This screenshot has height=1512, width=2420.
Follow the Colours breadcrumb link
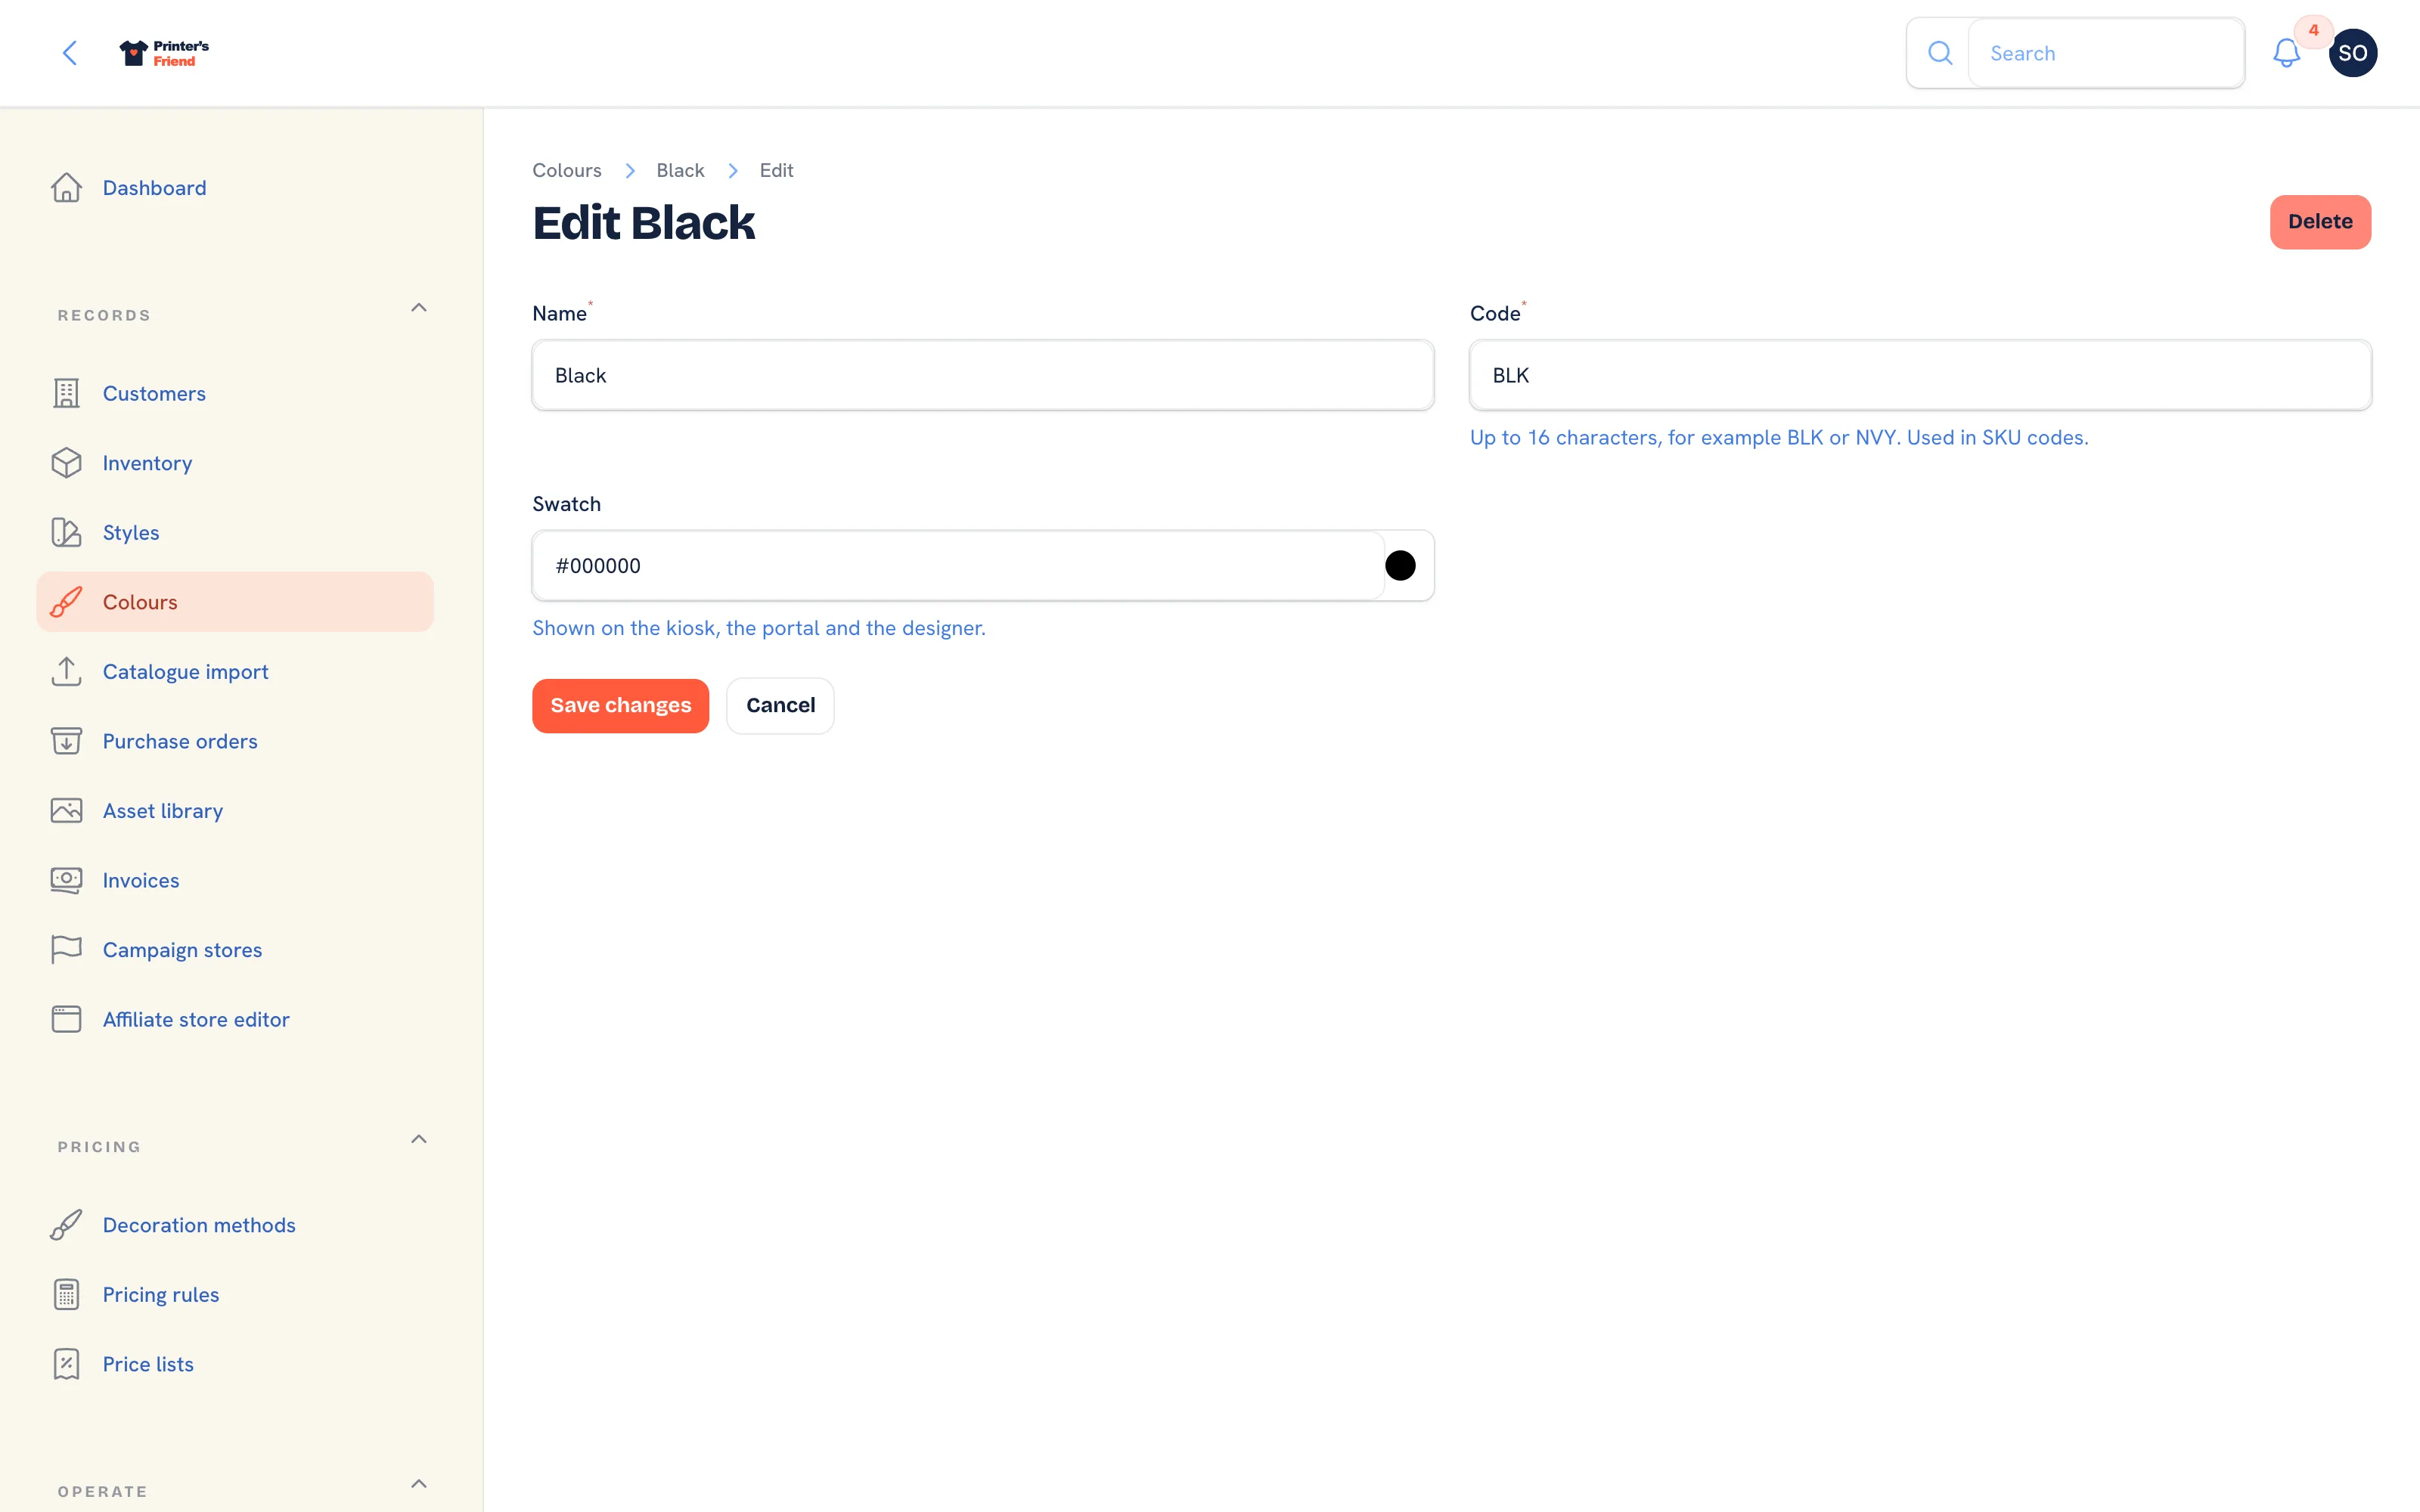pyautogui.click(x=566, y=170)
